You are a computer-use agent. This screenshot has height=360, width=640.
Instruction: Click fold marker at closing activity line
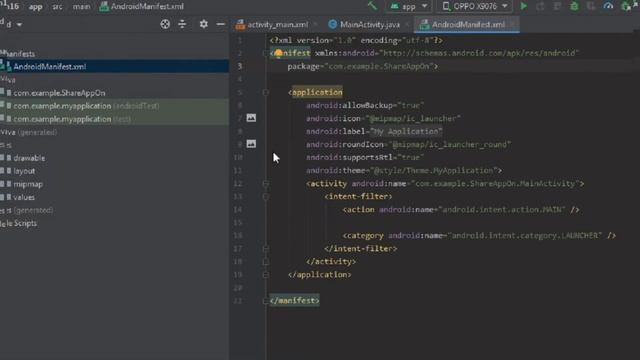(266, 262)
